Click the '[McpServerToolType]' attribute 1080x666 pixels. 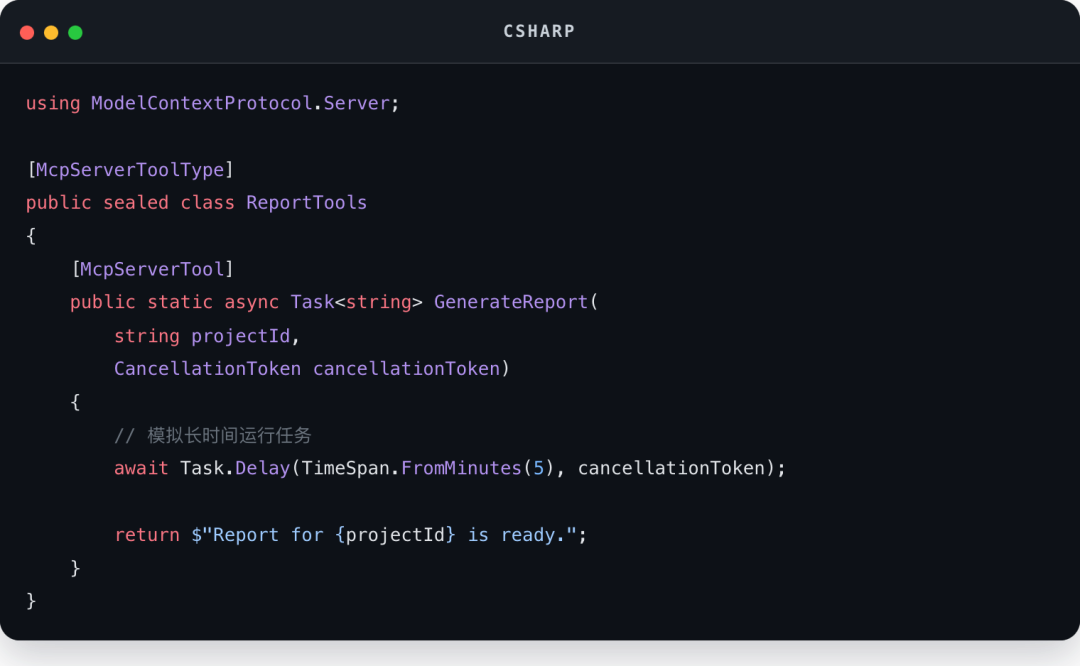[130, 170]
